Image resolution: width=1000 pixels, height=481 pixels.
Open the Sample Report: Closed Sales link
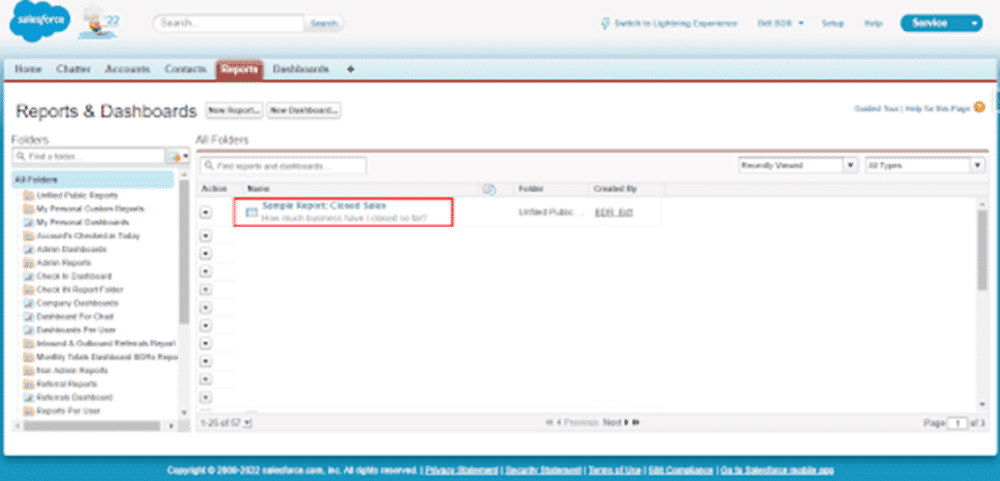324,206
